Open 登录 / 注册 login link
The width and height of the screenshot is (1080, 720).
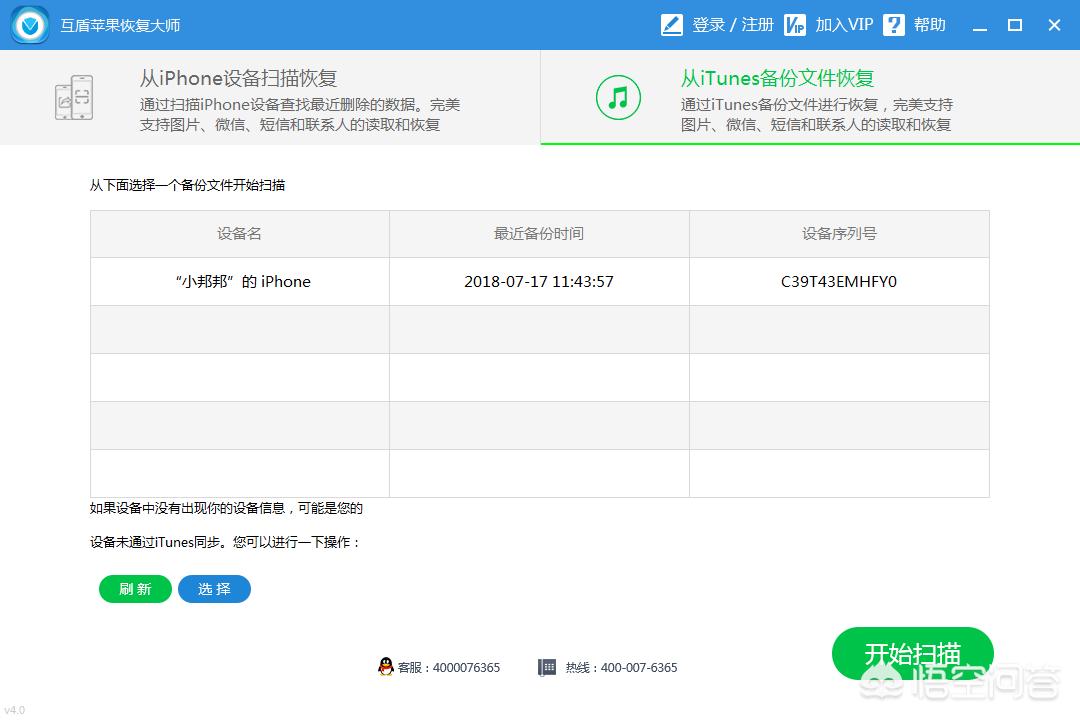(x=733, y=25)
